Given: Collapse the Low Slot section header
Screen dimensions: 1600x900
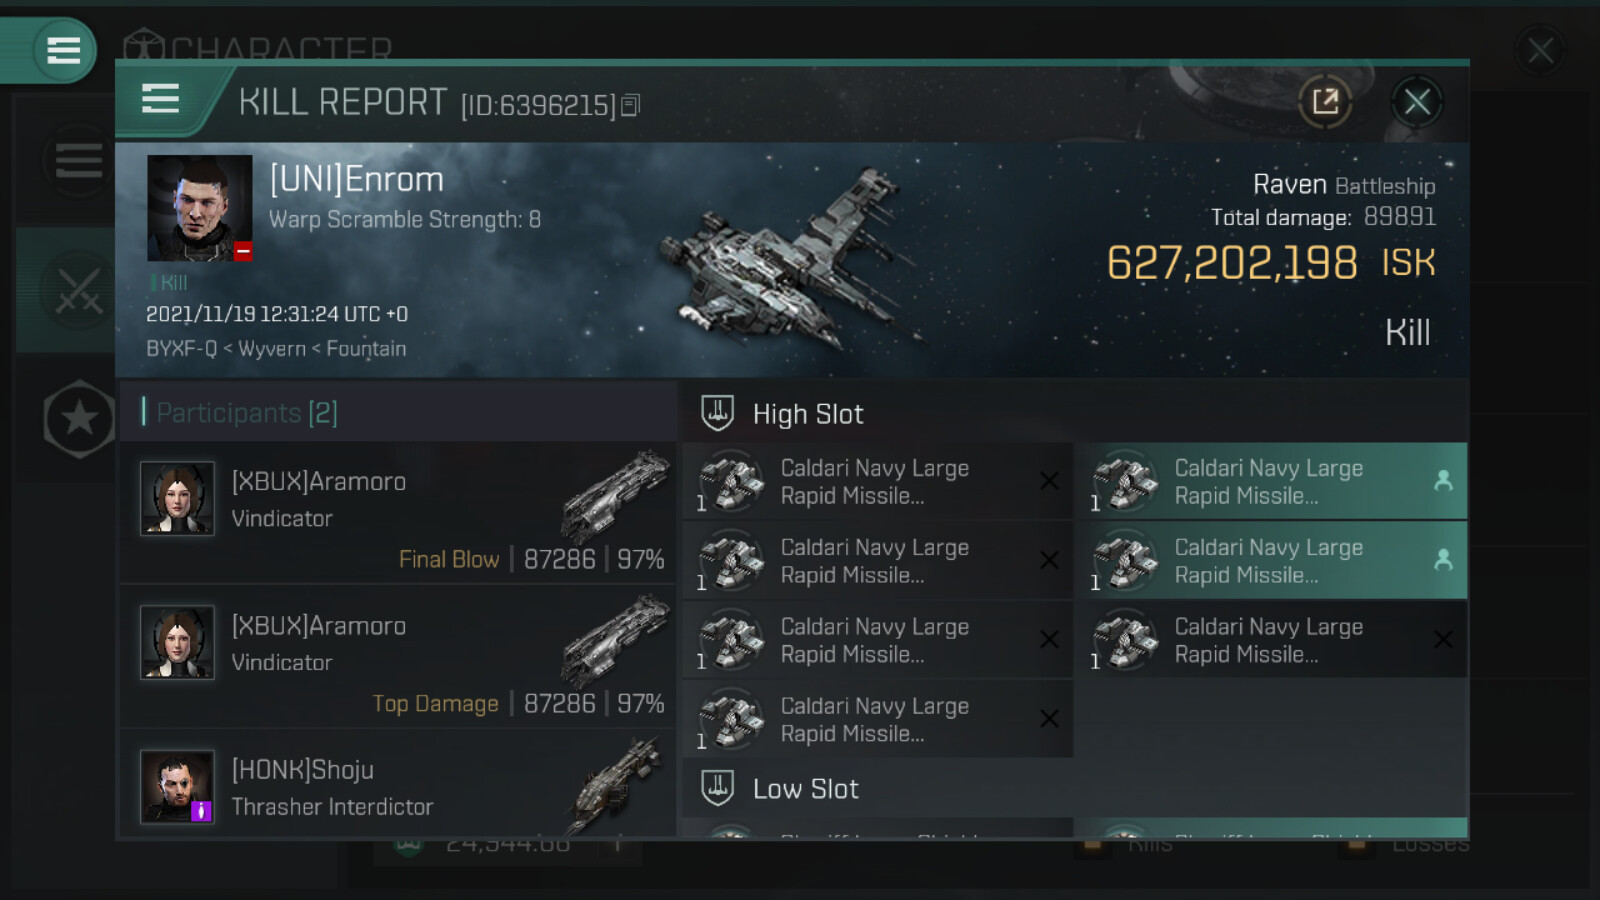Looking at the screenshot, I should (x=1076, y=788).
